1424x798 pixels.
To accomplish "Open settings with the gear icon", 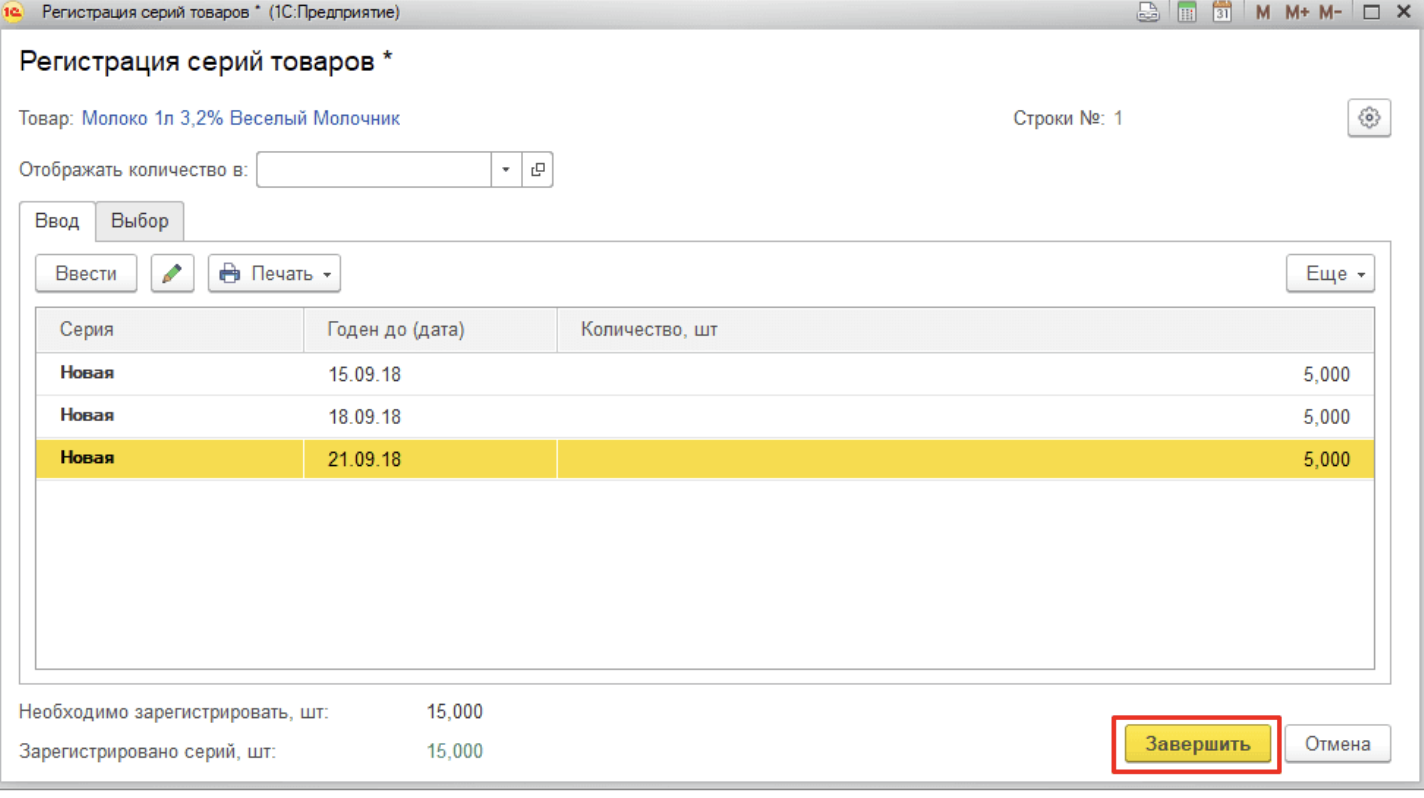I will (x=1369, y=118).
